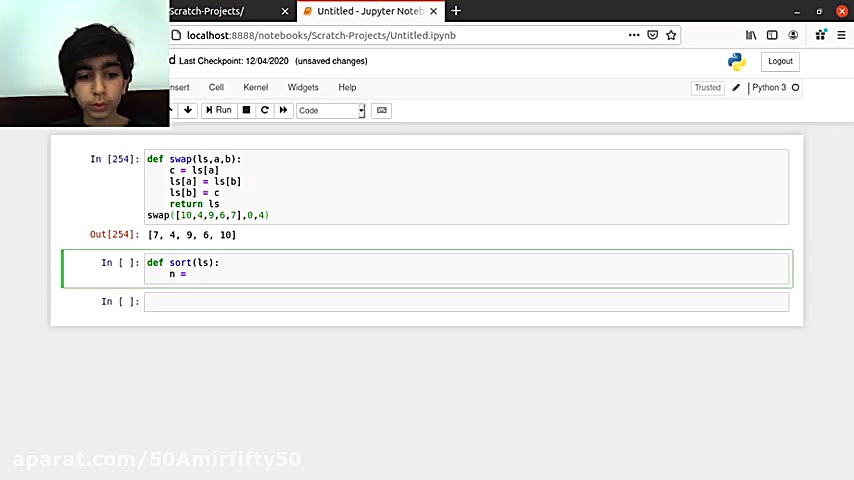854x480 pixels.
Task: Click the pencil edit mode indicator
Action: tap(736, 88)
